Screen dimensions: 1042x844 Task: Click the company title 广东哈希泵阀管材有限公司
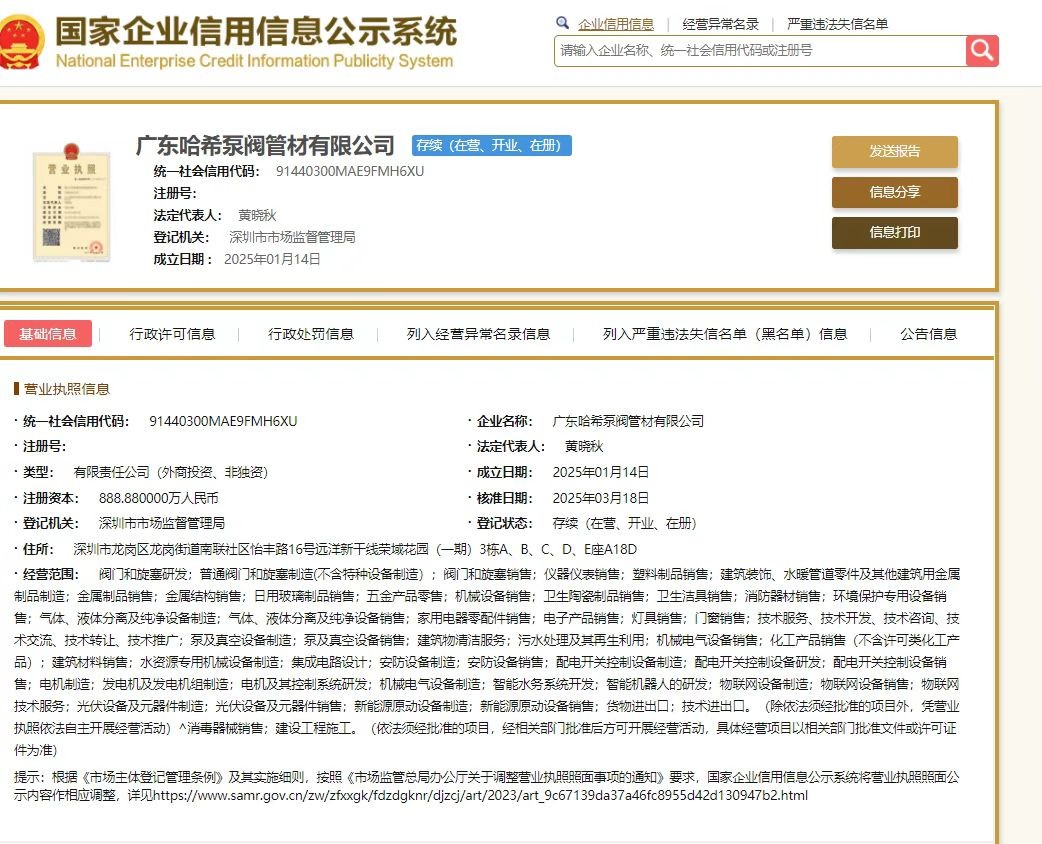point(265,146)
